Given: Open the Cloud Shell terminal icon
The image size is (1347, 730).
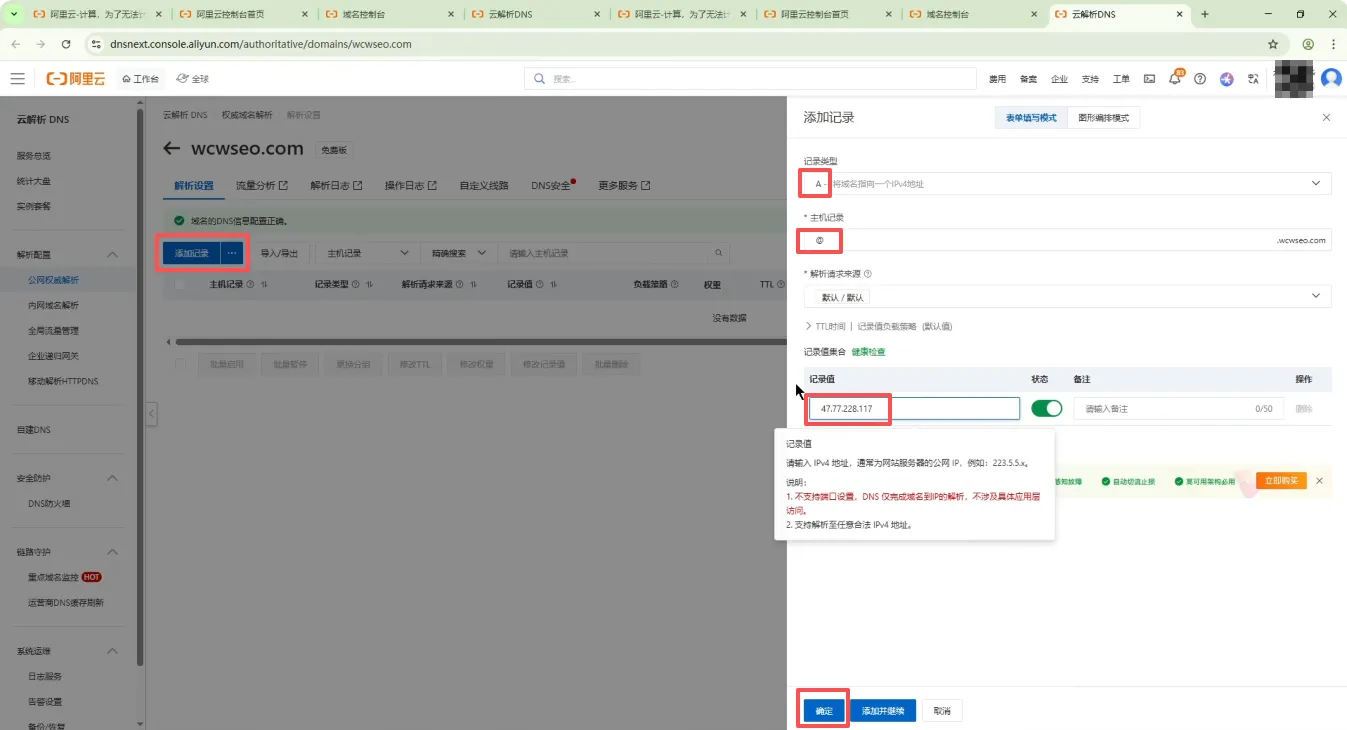Looking at the screenshot, I should [1149, 79].
